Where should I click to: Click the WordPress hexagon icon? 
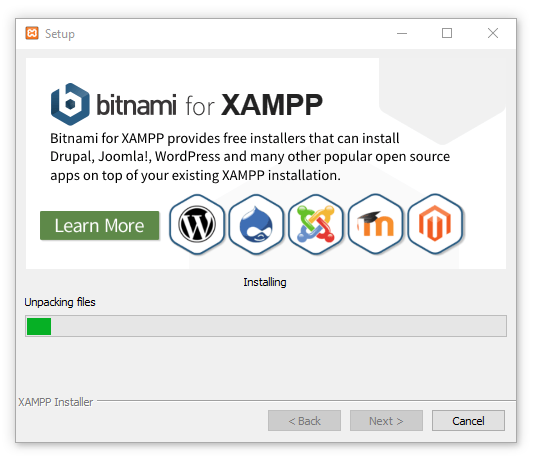point(197,225)
